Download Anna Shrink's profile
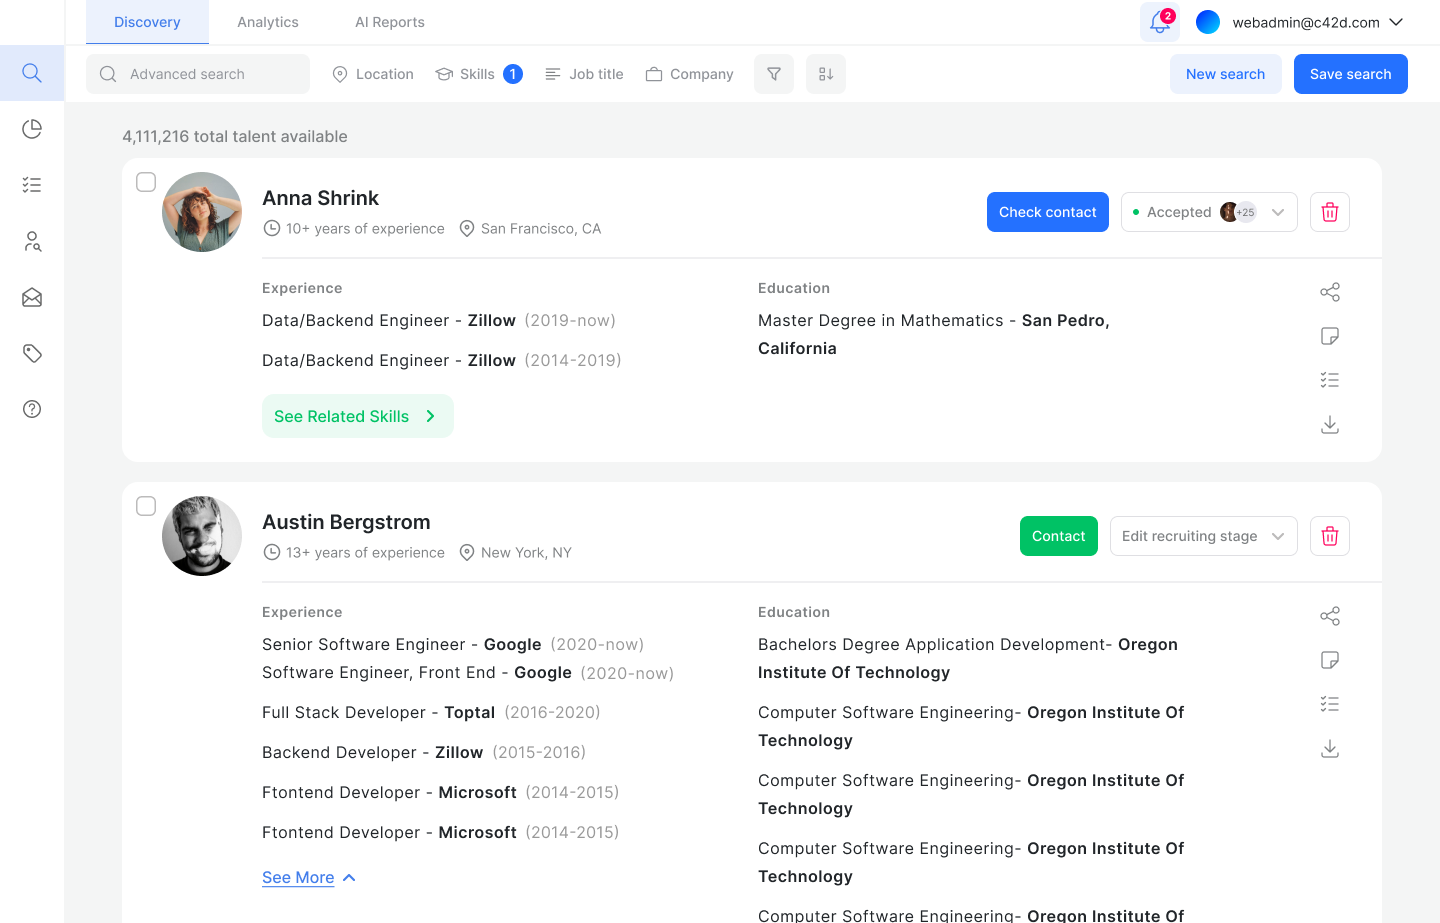 click(1330, 425)
